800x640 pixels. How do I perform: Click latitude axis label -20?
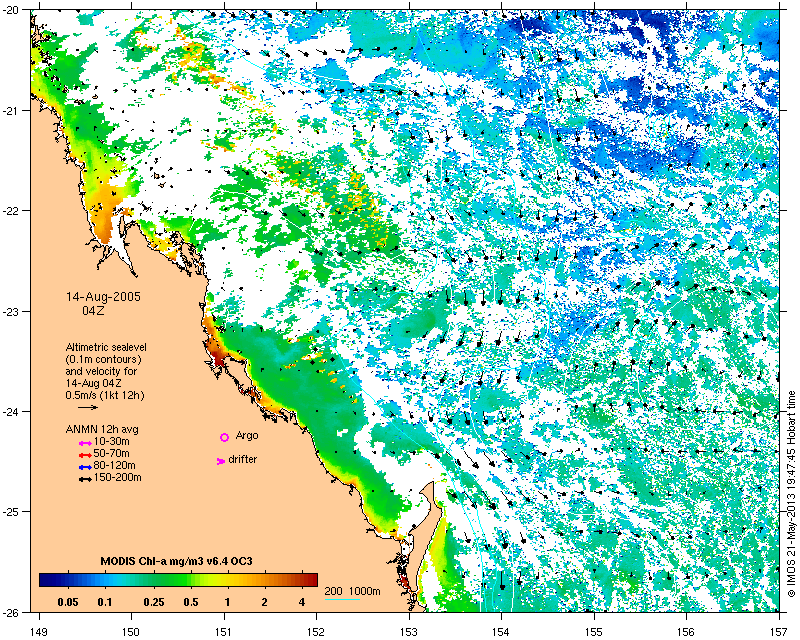coord(10,10)
